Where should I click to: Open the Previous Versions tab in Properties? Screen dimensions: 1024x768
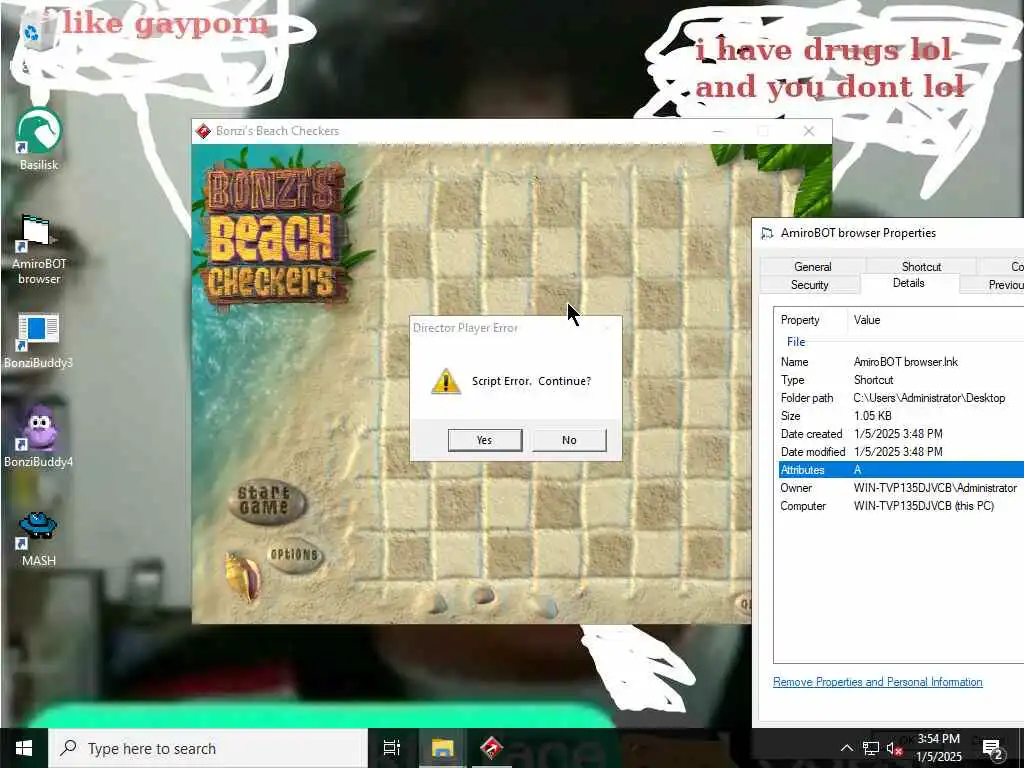[x=993, y=285]
